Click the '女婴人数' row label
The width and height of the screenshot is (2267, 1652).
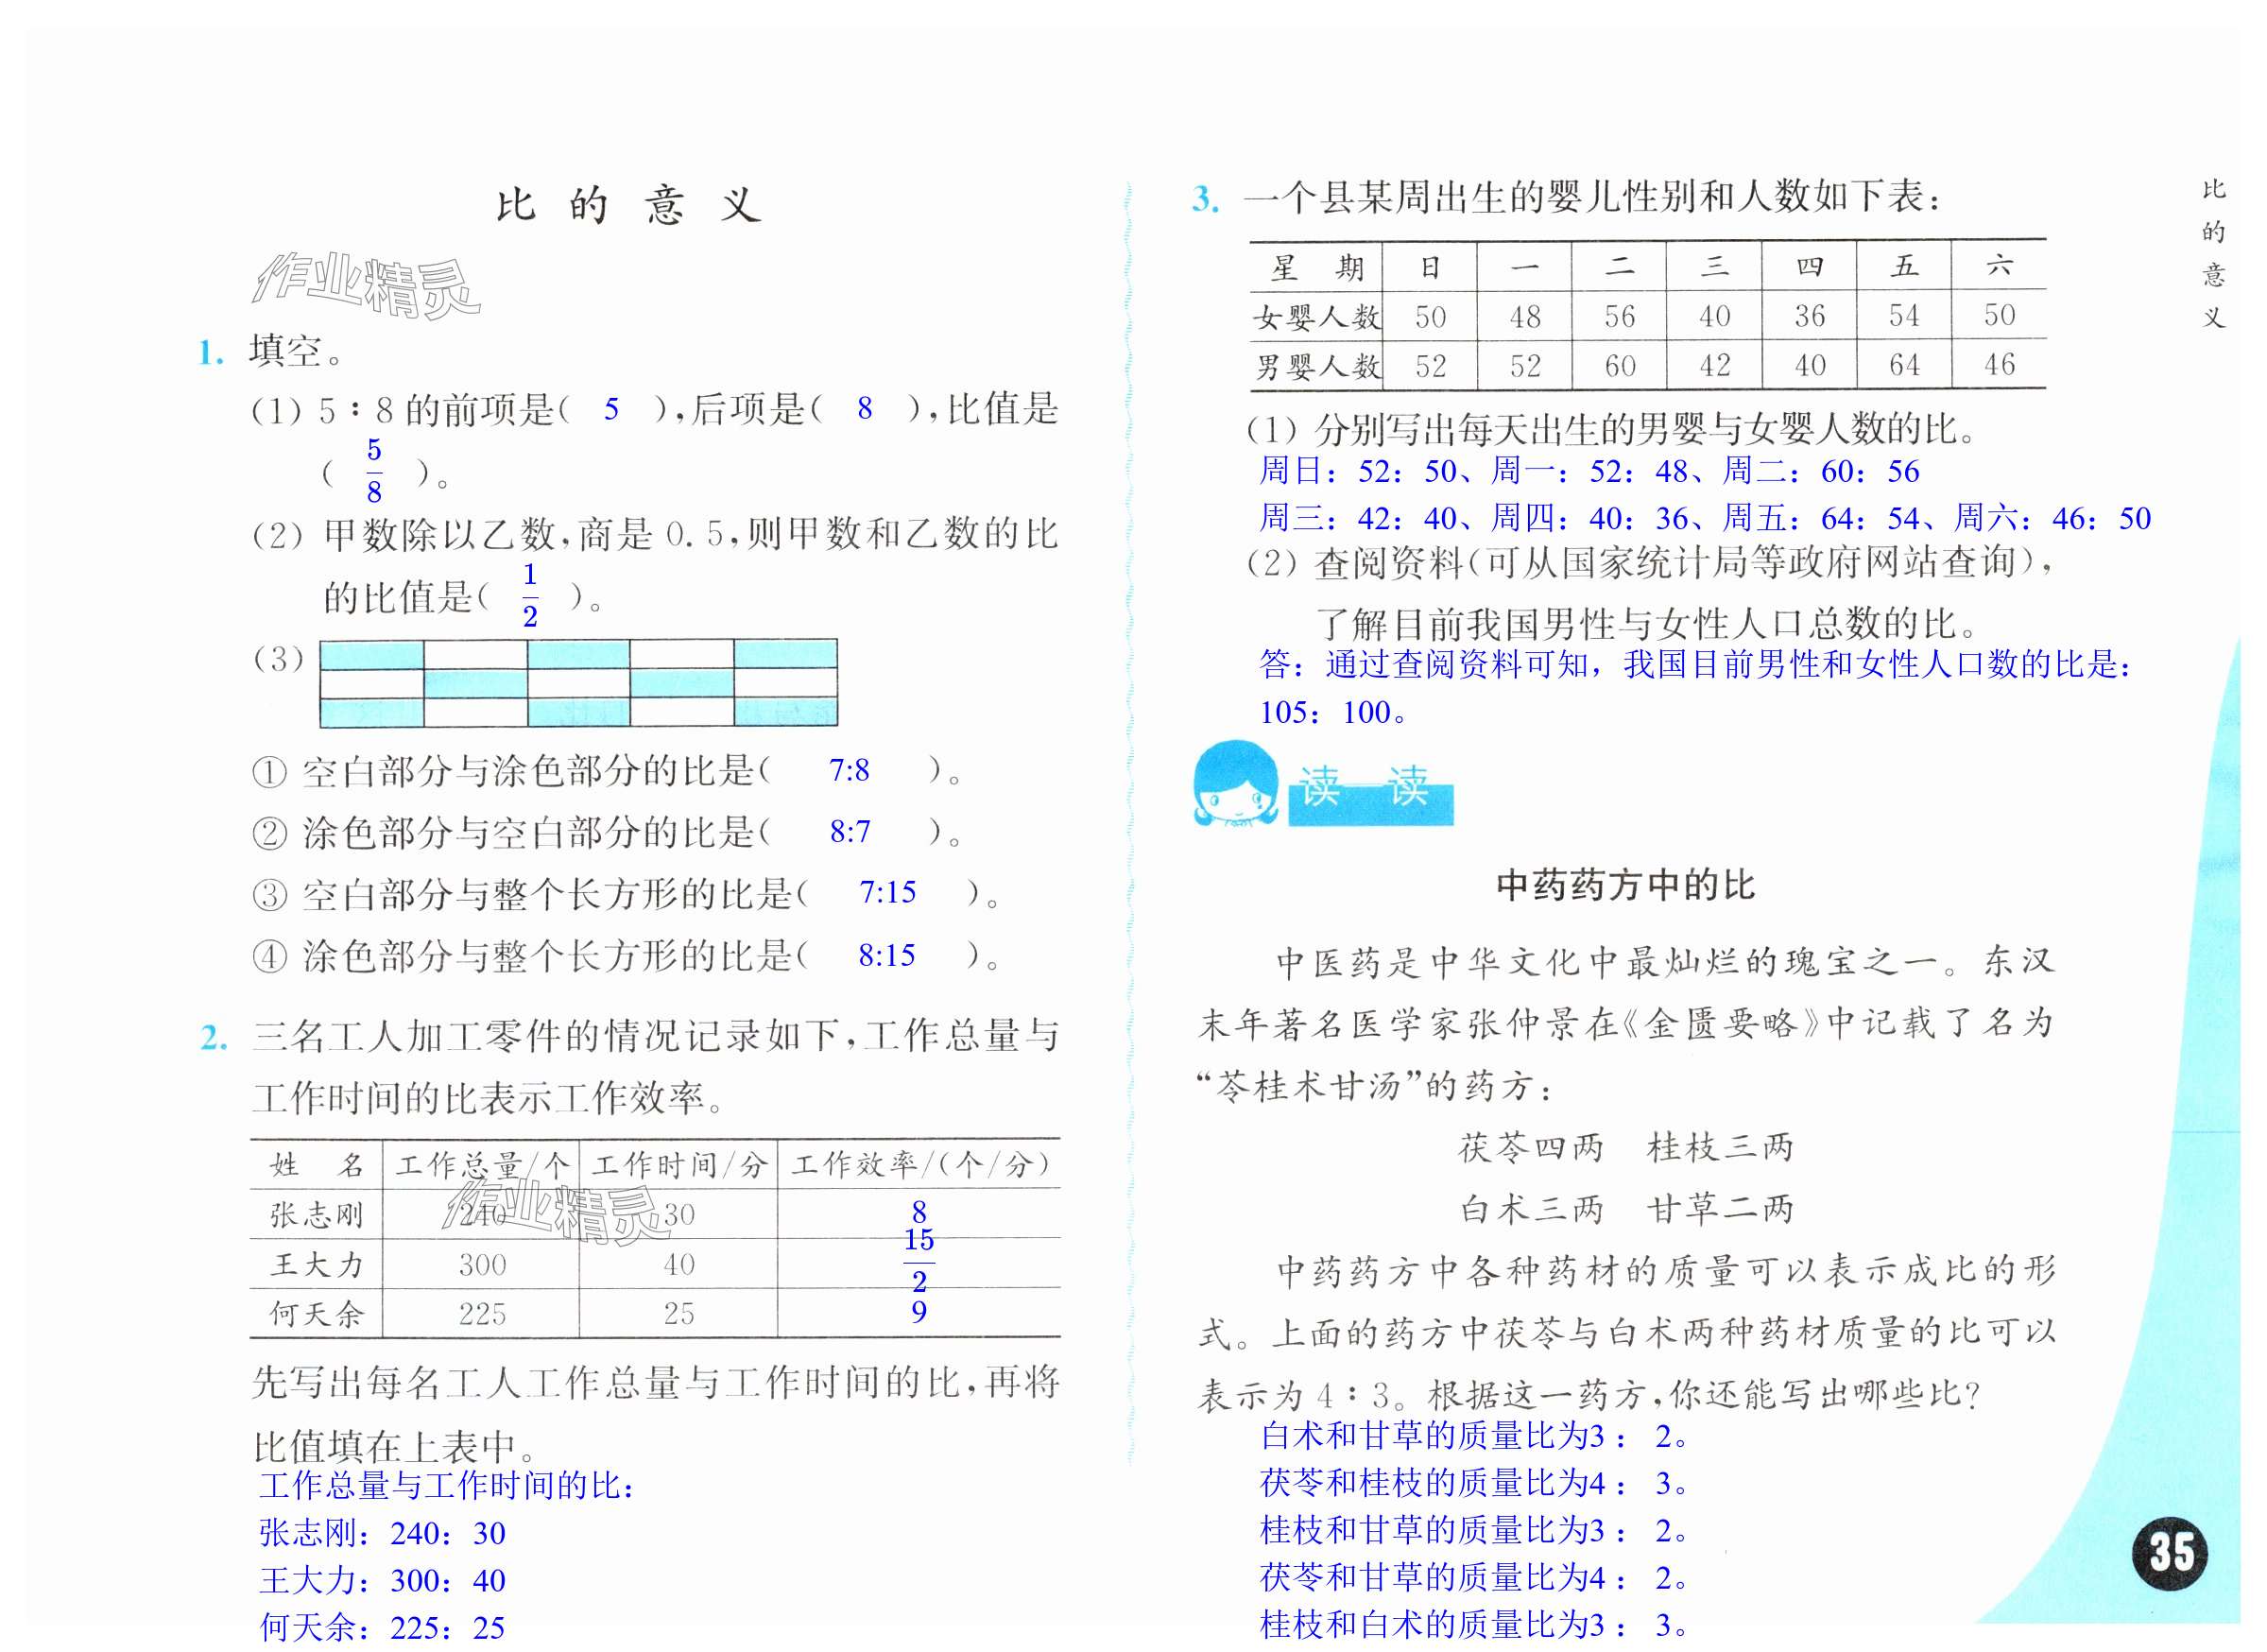1317,318
